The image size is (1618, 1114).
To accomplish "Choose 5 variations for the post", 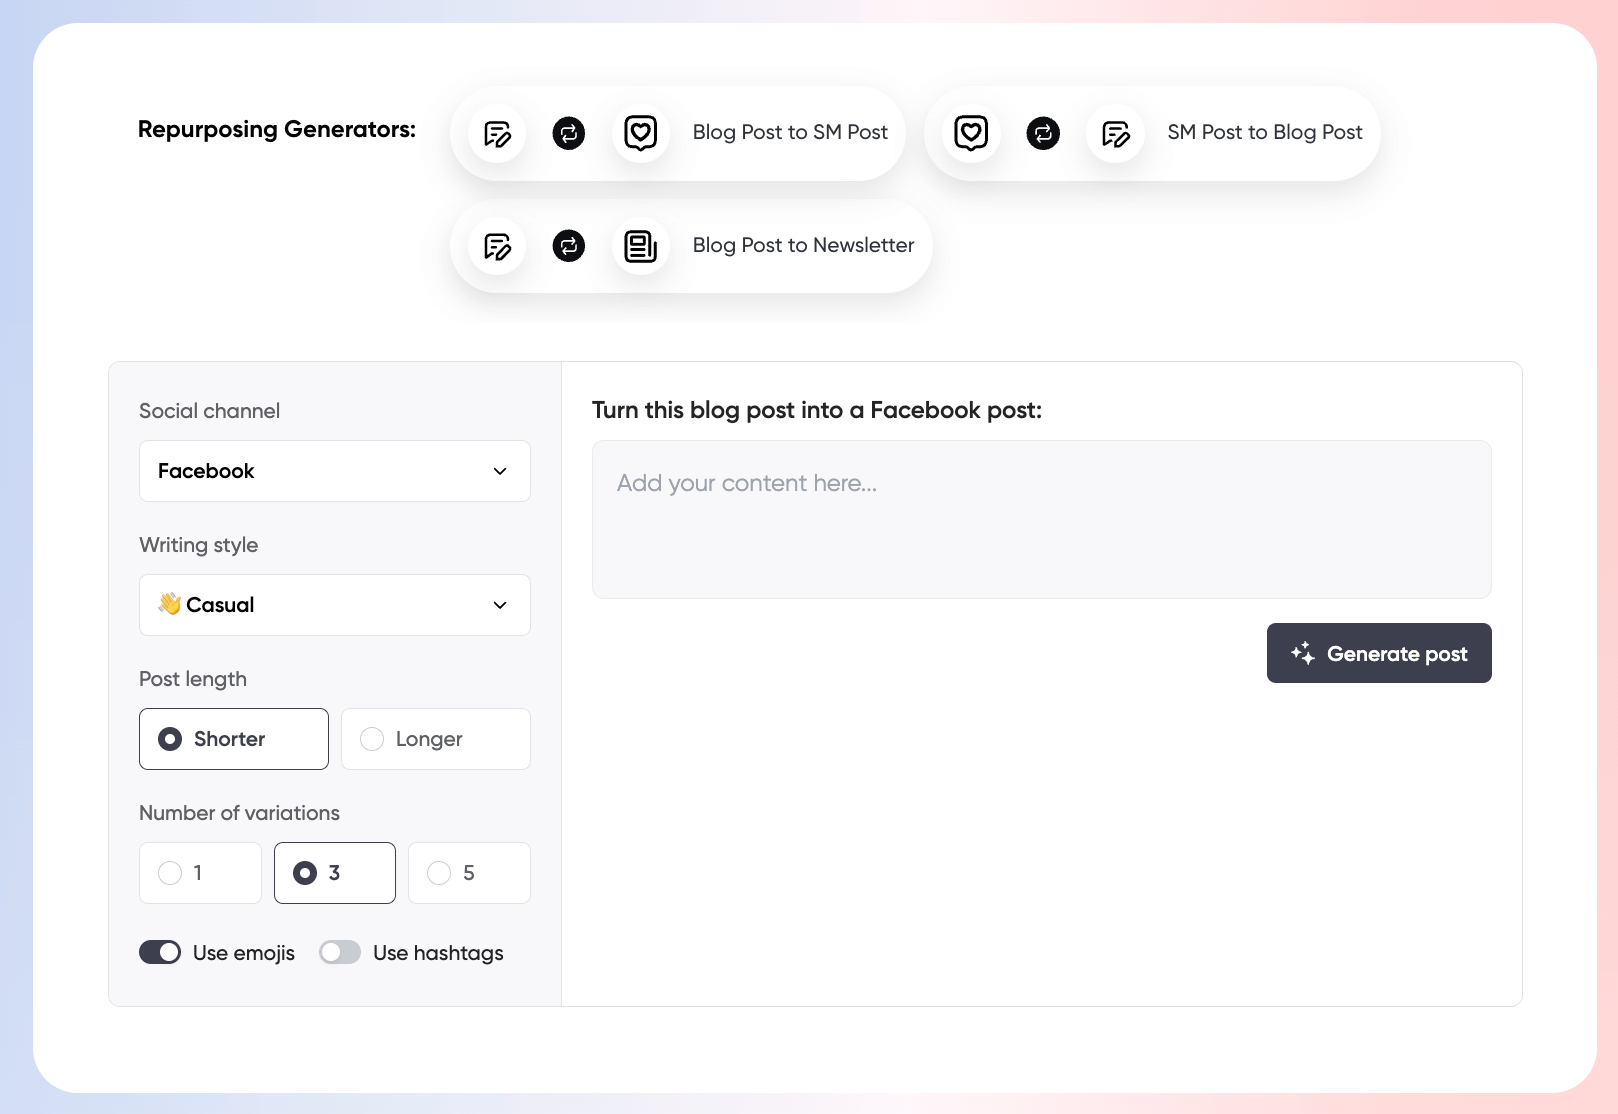I will [x=468, y=873].
